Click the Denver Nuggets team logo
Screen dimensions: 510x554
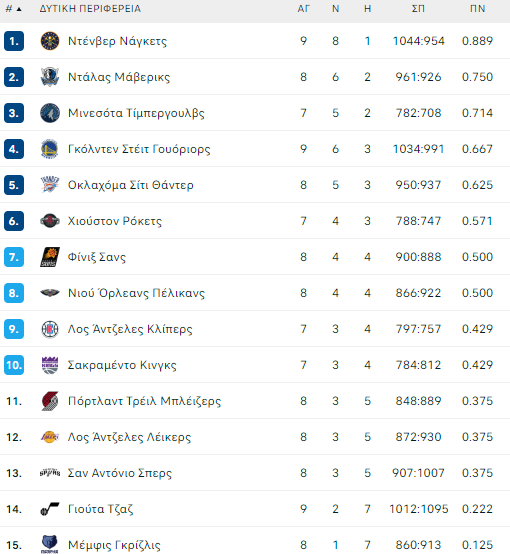(50, 41)
